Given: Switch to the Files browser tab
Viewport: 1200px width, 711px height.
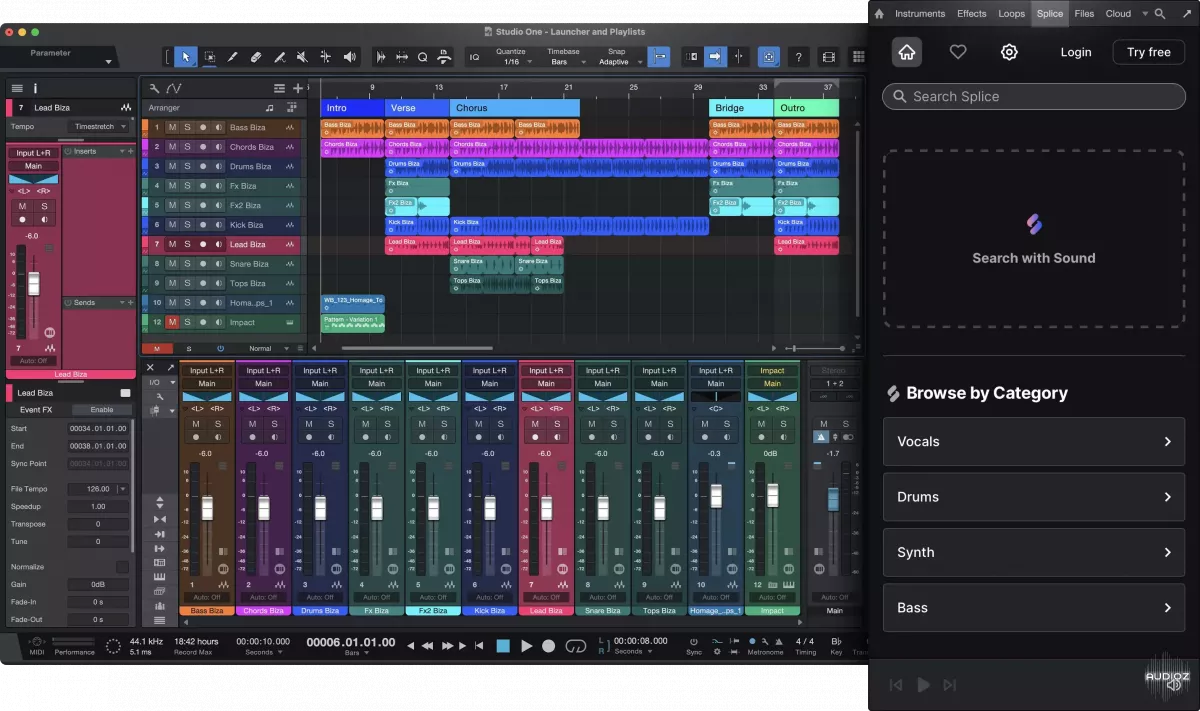Looking at the screenshot, I should [1084, 14].
